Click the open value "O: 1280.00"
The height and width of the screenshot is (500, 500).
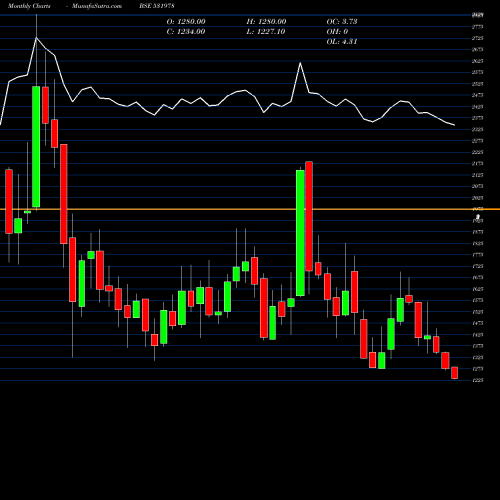[x=186, y=22]
